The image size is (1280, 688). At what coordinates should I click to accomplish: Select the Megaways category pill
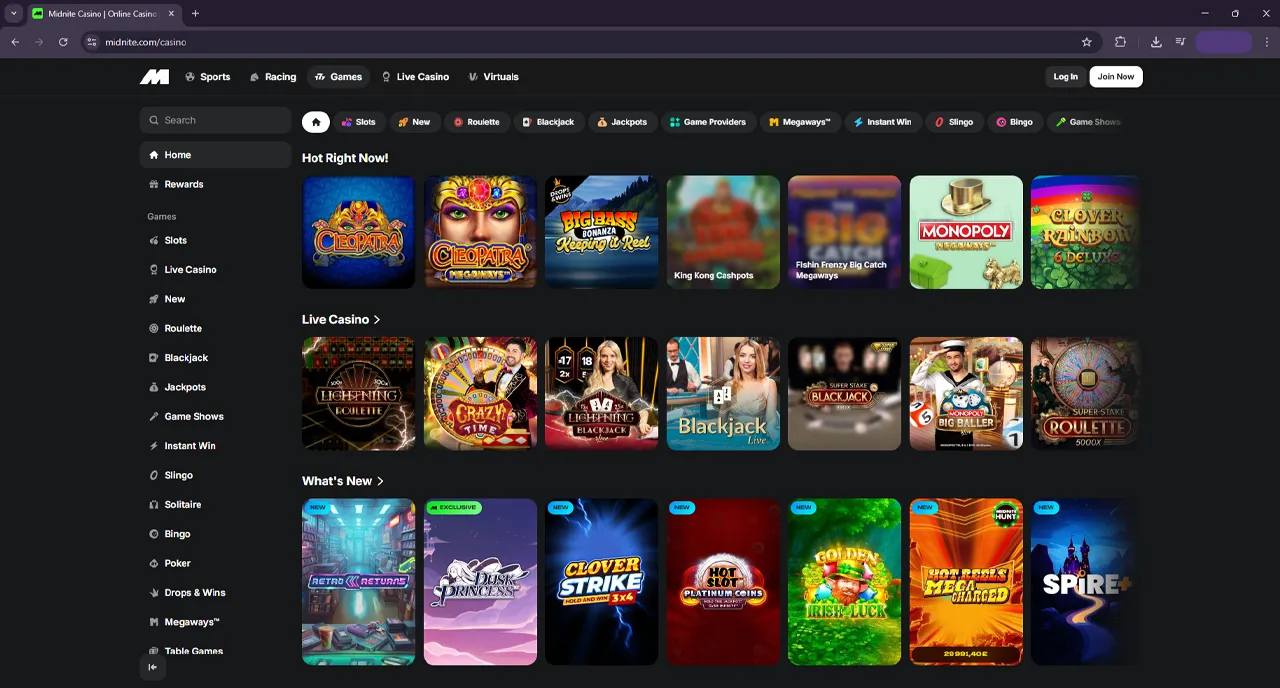(799, 122)
